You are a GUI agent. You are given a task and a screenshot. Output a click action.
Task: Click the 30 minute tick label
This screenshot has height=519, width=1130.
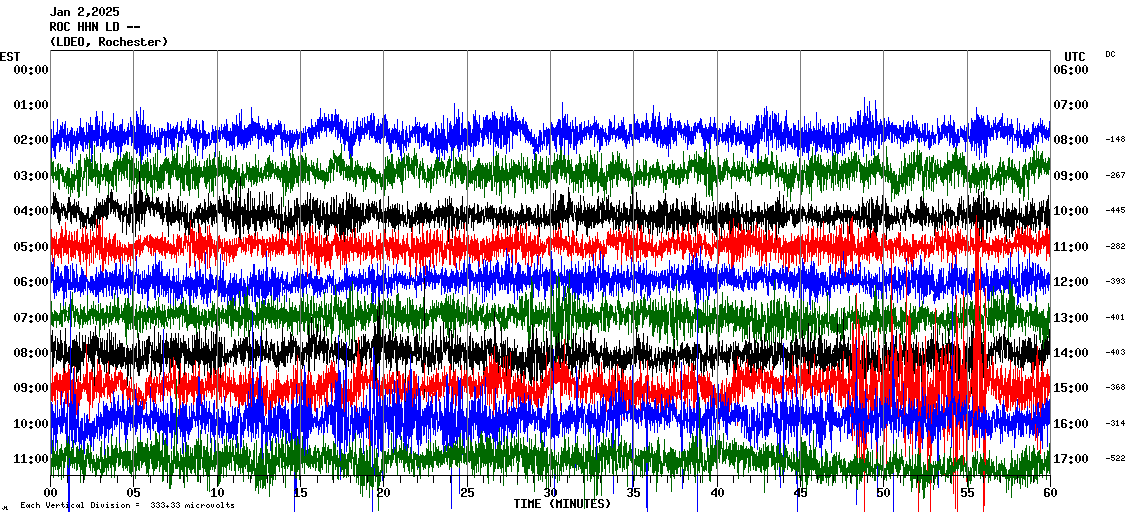(x=550, y=493)
